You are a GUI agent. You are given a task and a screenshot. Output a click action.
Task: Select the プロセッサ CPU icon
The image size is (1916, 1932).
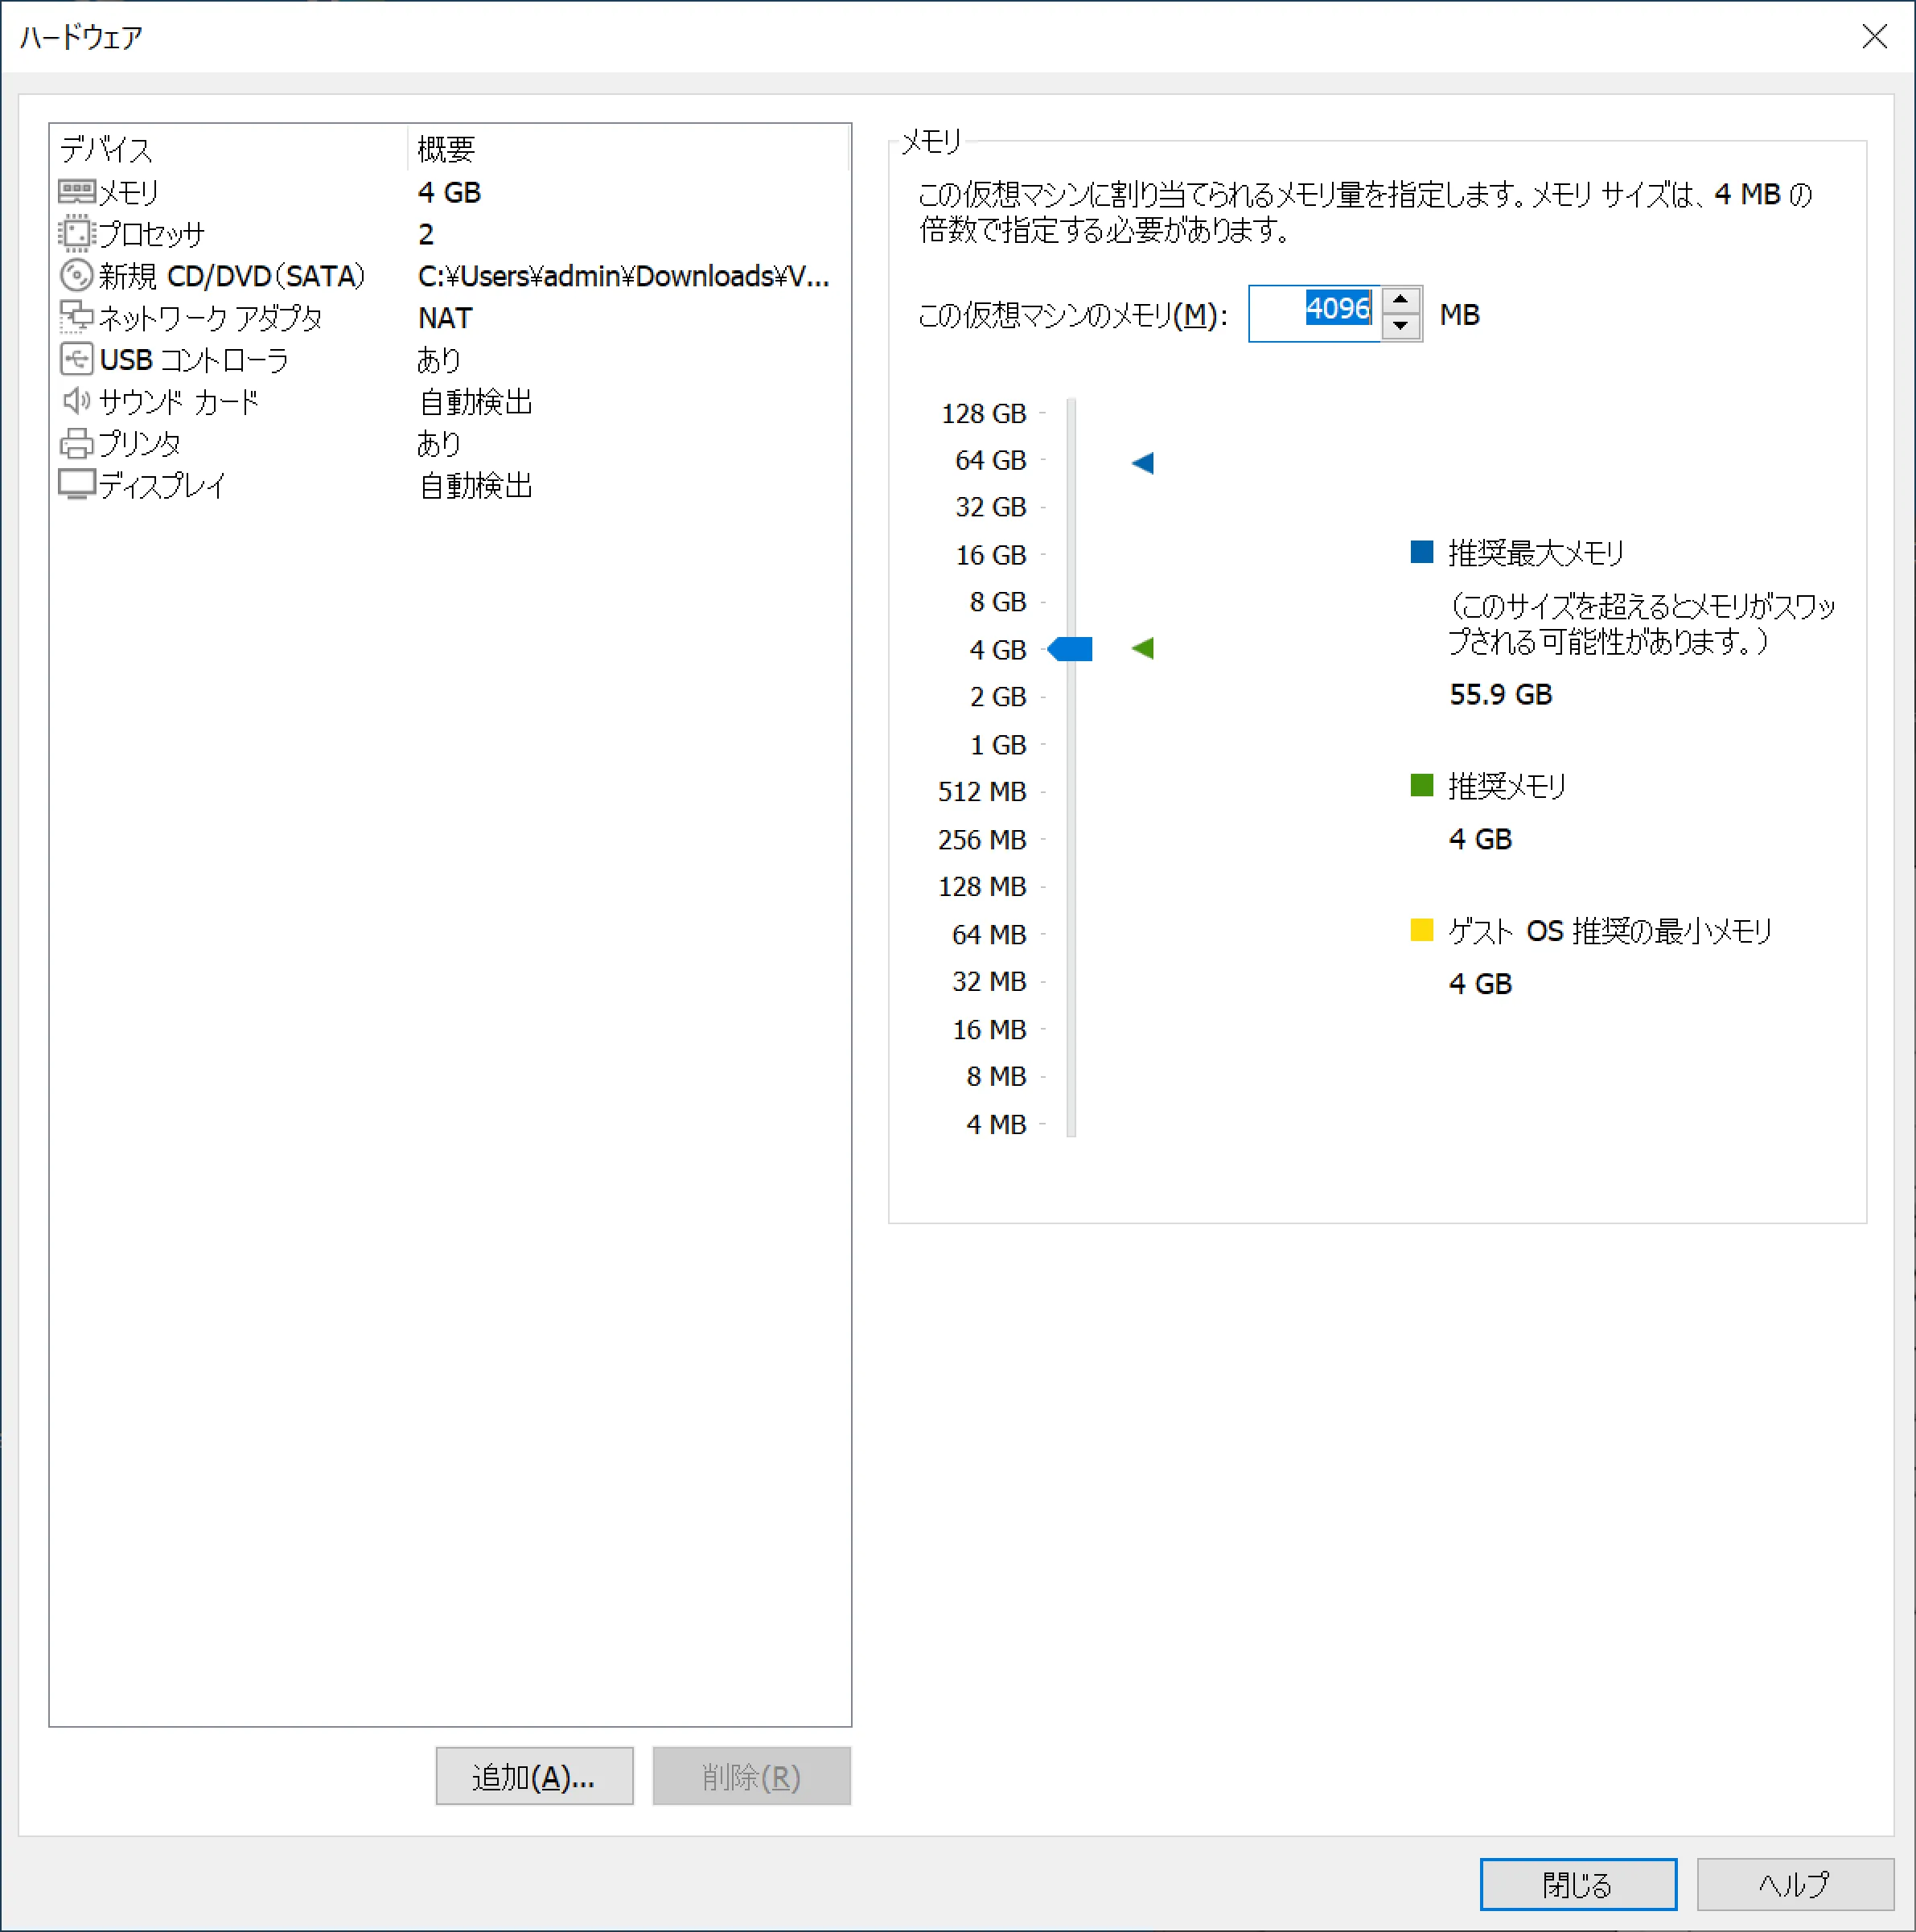(76, 233)
